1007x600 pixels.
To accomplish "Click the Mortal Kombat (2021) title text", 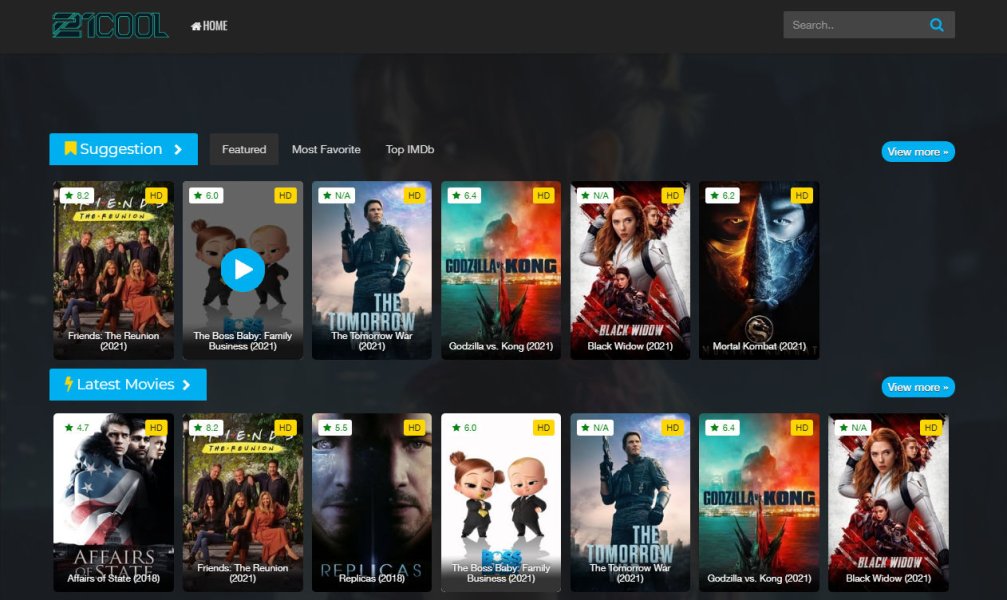I will point(759,346).
